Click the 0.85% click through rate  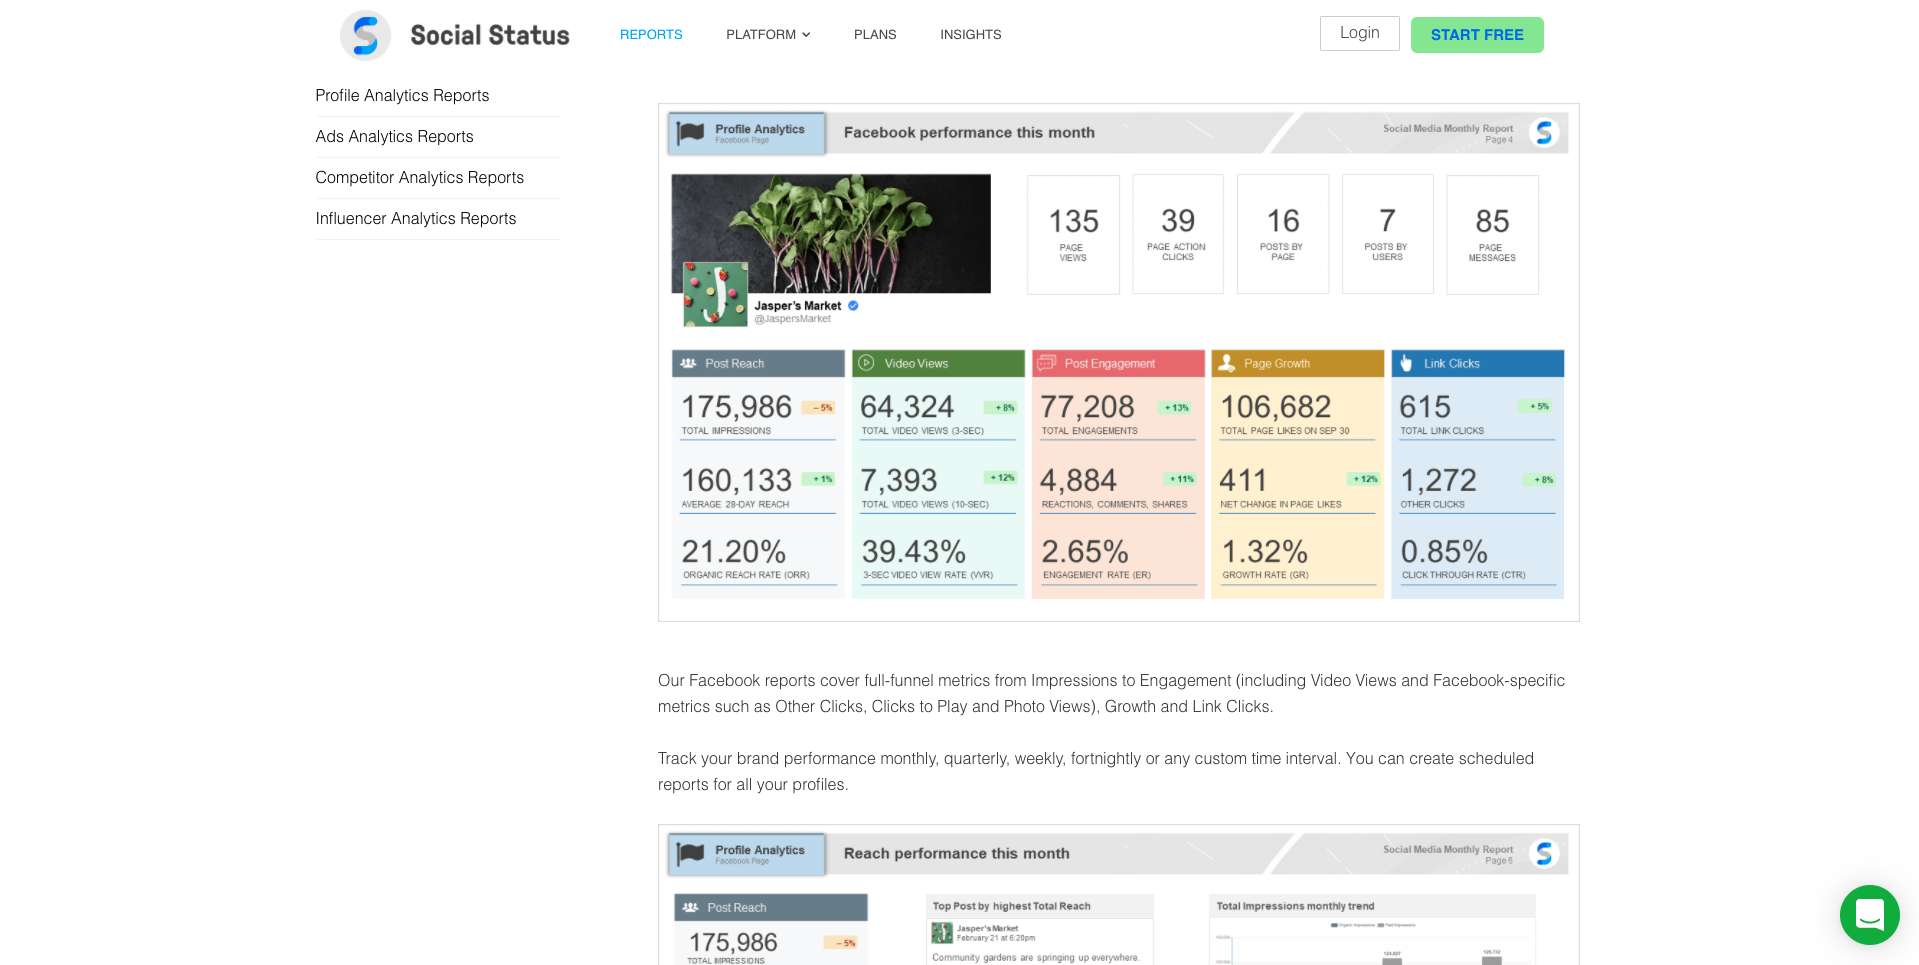click(x=1444, y=551)
